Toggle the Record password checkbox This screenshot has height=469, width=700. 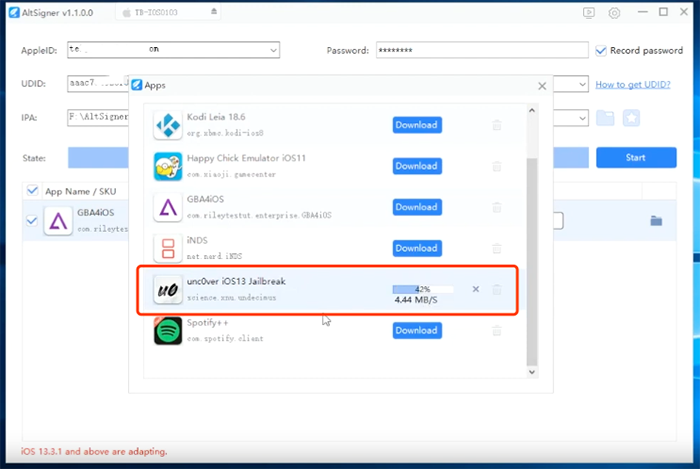click(x=601, y=50)
